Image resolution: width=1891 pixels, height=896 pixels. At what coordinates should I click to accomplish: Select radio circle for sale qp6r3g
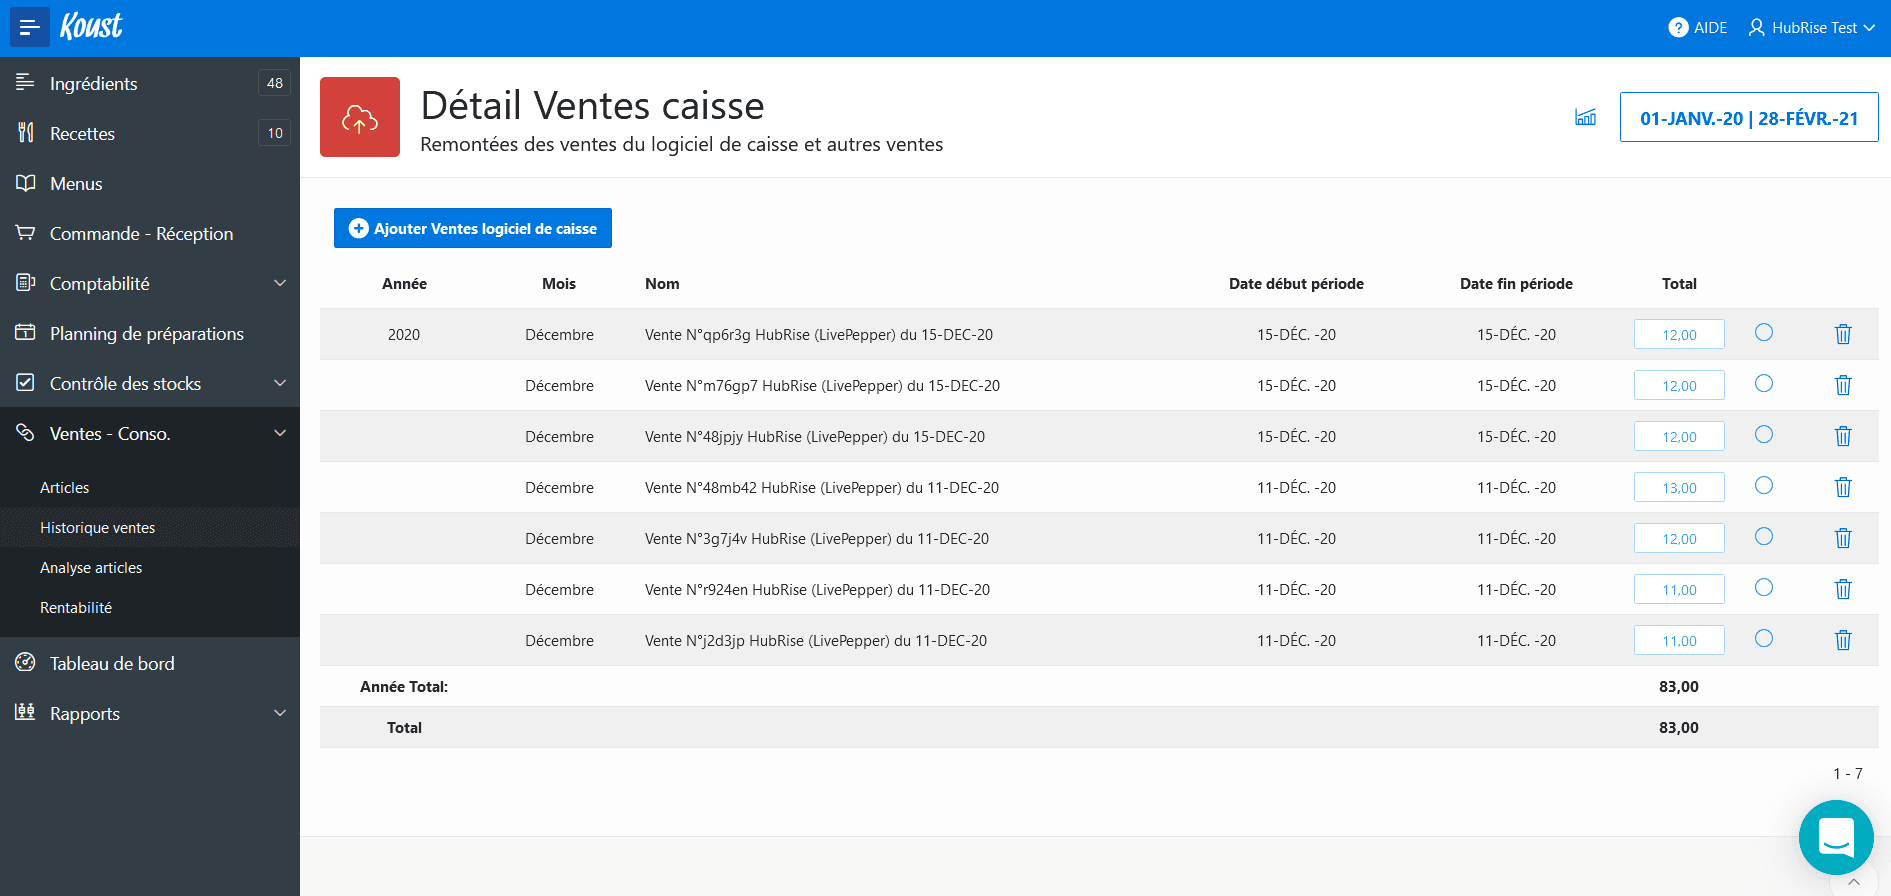pos(1764,332)
